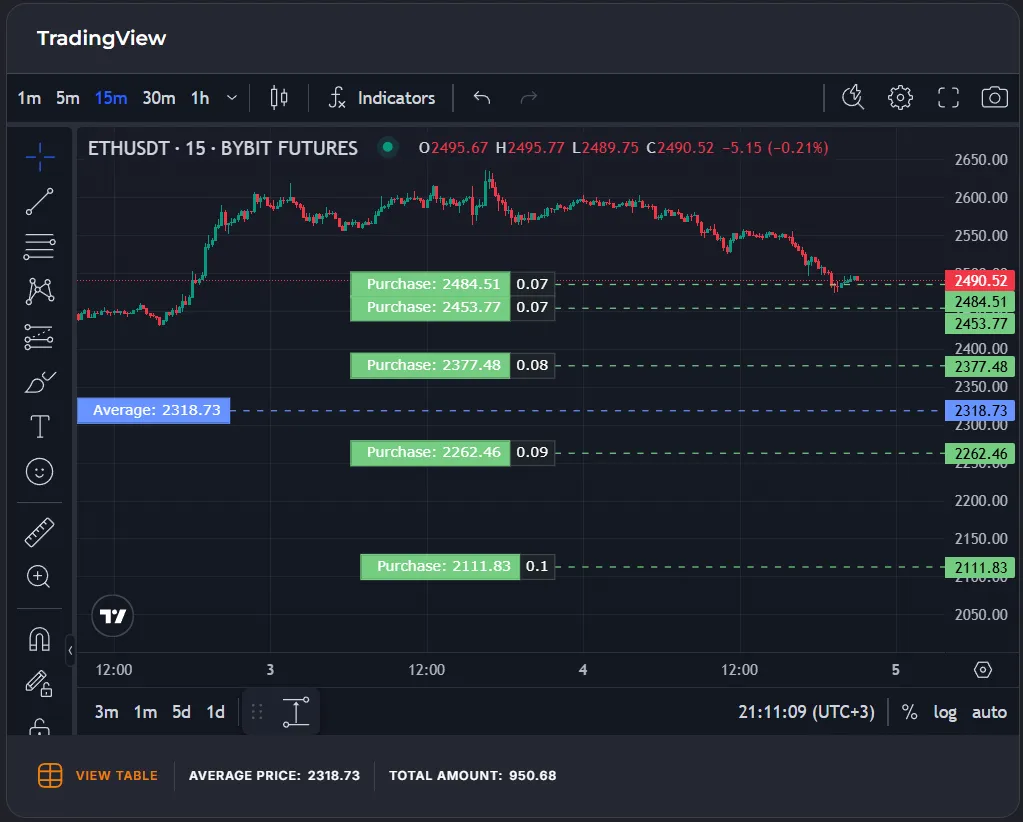Open the Fibonacci retracement tool

(40, 246)
